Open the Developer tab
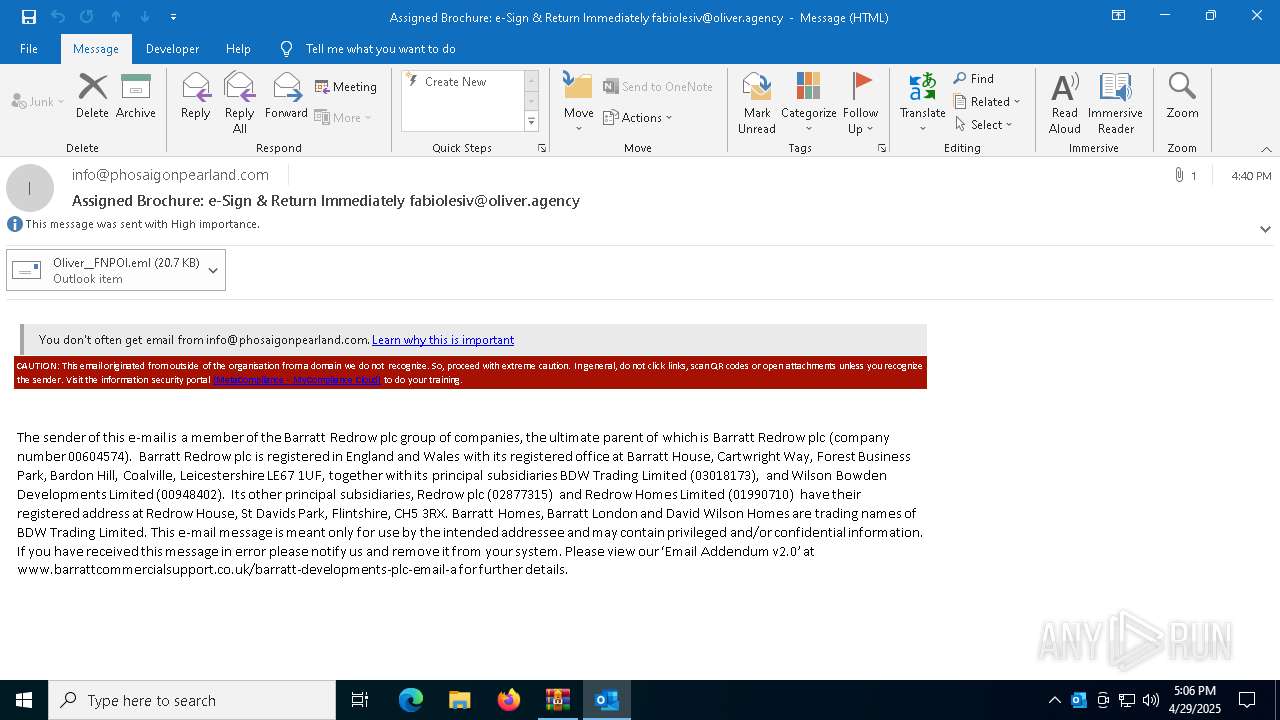 172,49
